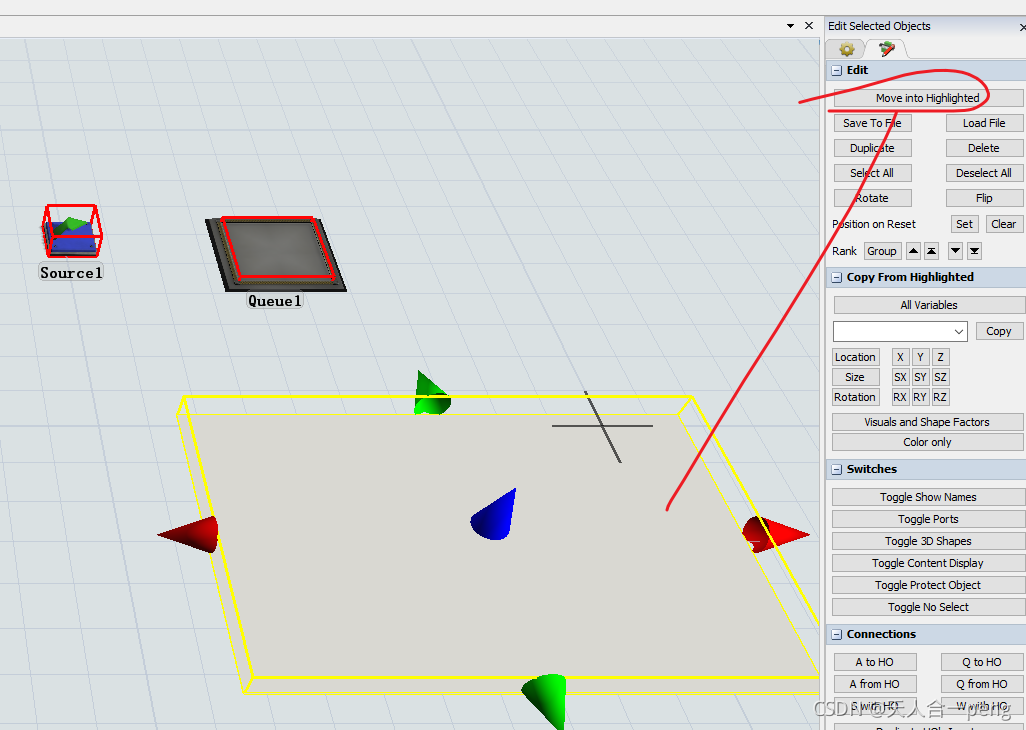This screenshot has height=730, width=1026.
Task: Duplicate the selected objects
Action: coord(872,148)
